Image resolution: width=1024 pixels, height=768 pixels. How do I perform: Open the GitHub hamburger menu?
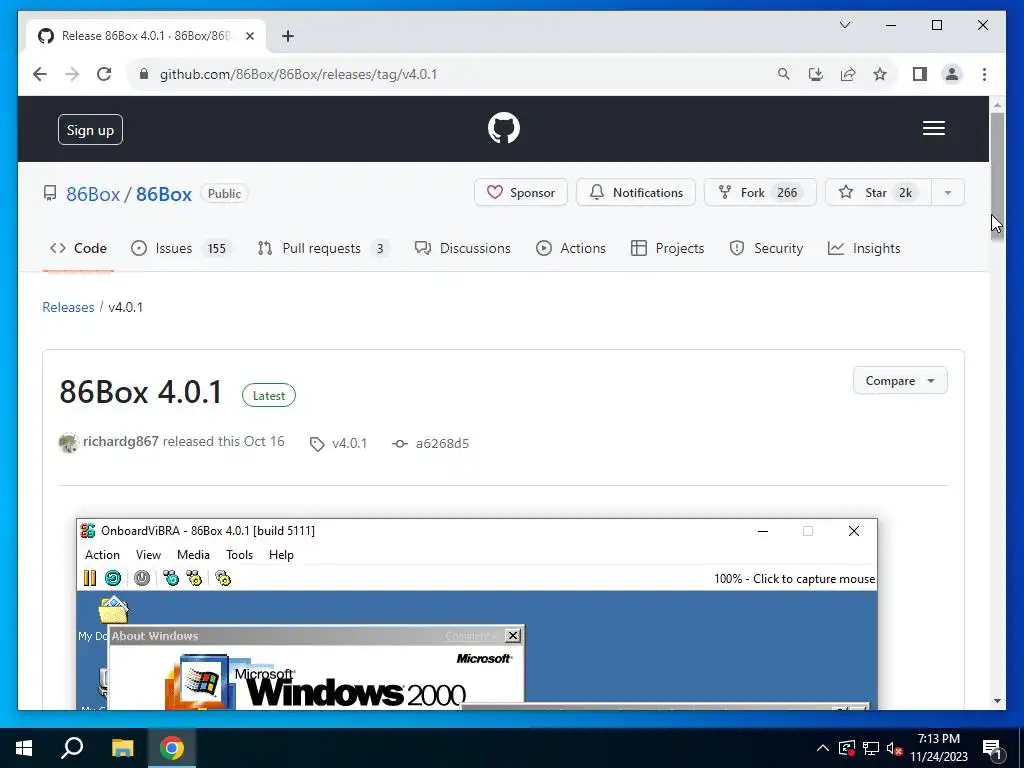(x=933, y=128)
